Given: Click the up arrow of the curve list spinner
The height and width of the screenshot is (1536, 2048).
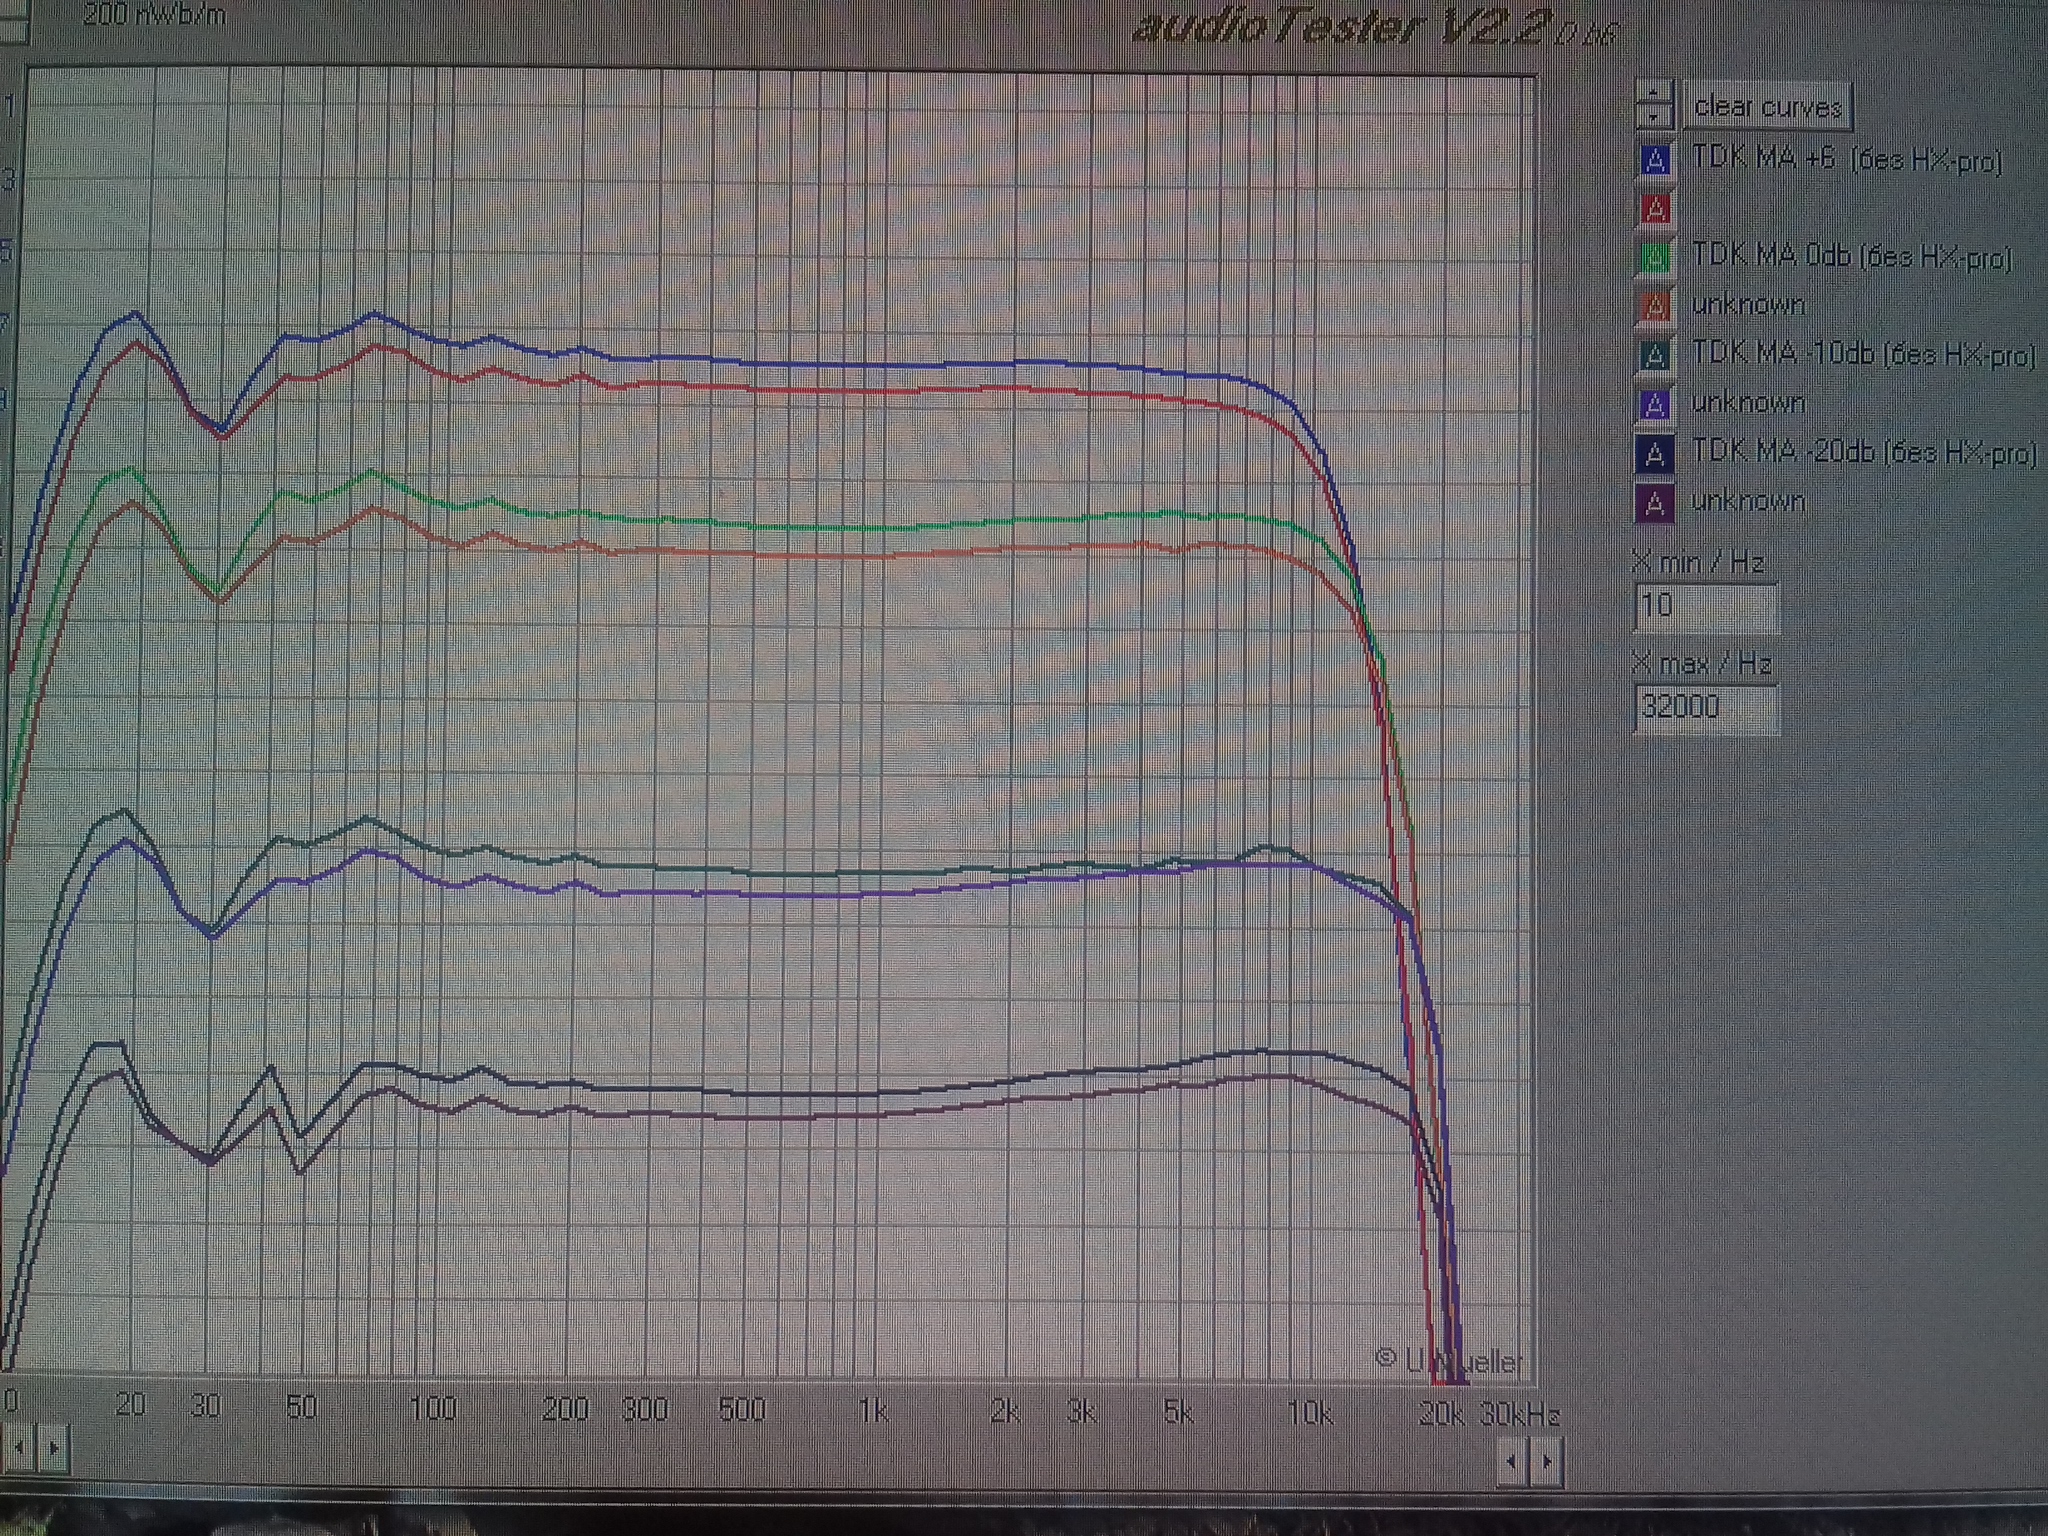Looking at the screenshot, I should coord(1655,94).
